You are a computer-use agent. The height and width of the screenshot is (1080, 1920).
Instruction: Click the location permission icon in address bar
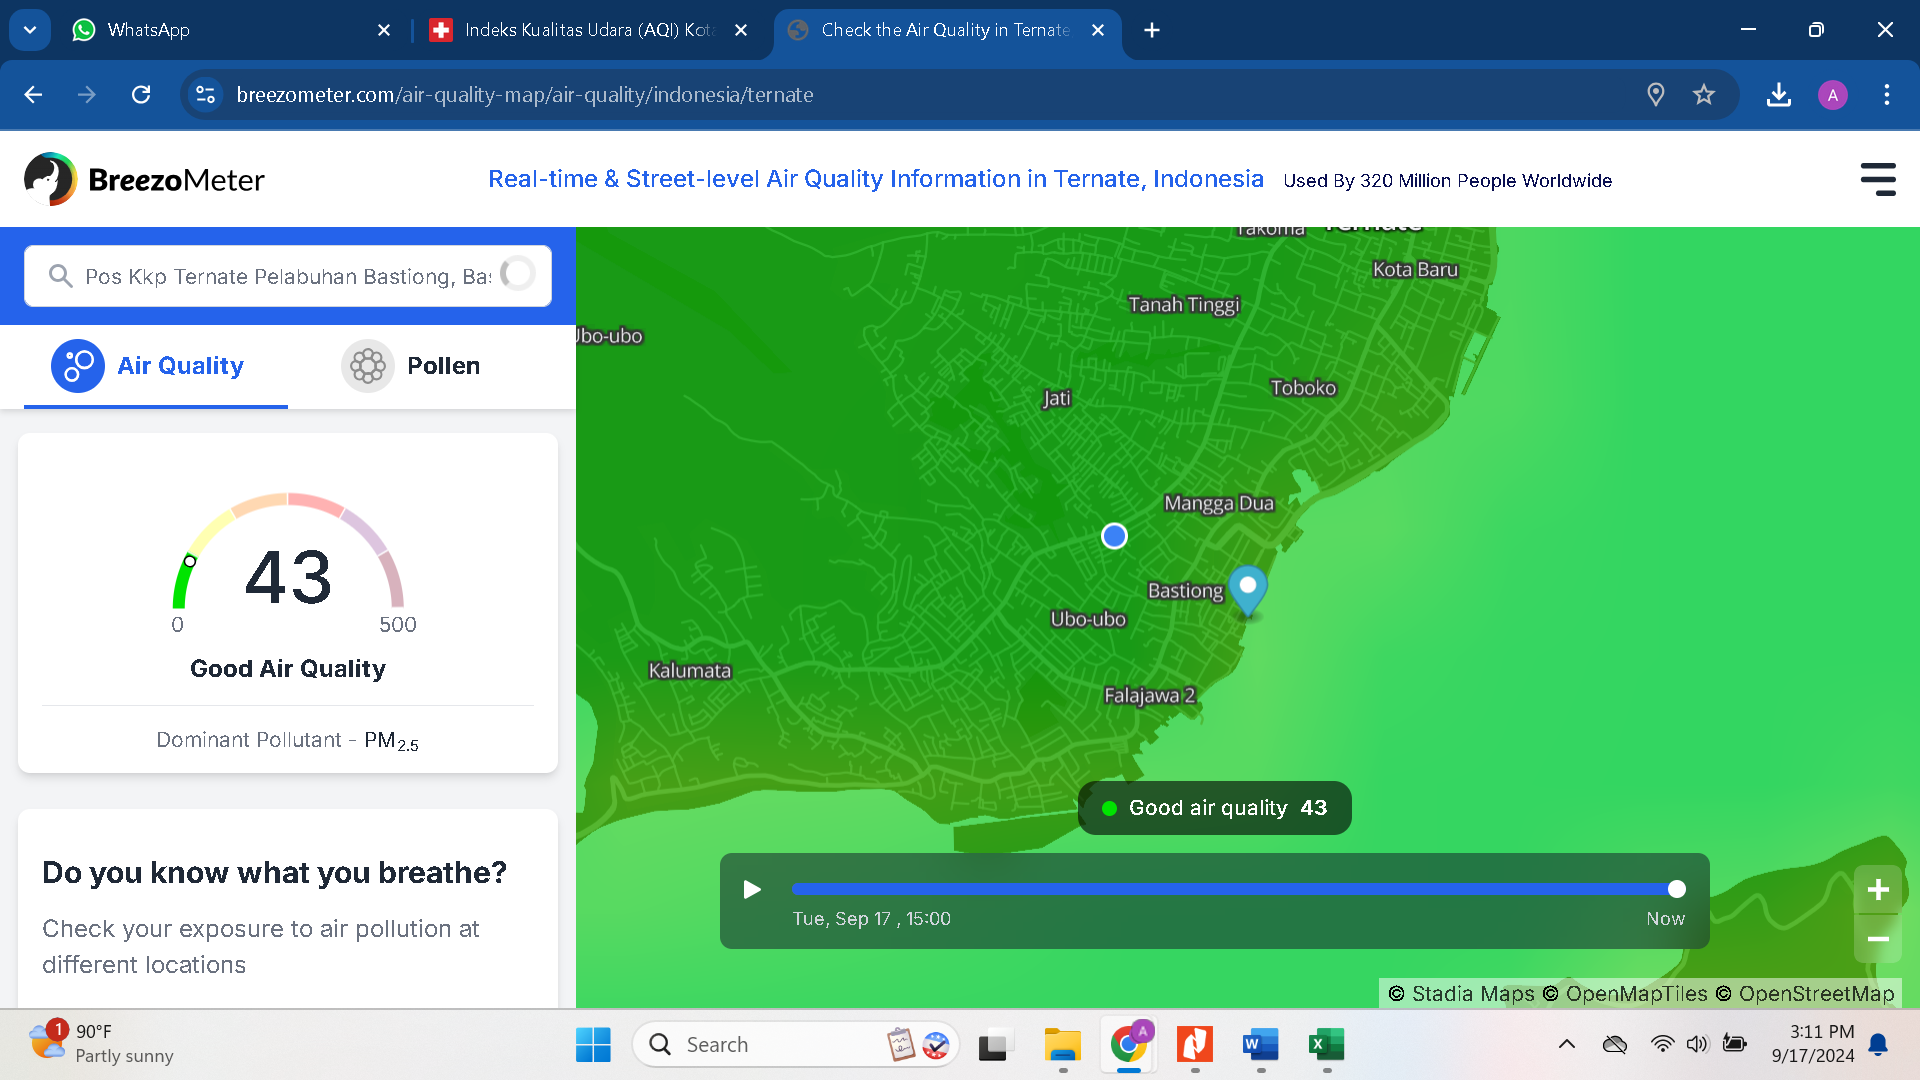[x=1656, y=95]
